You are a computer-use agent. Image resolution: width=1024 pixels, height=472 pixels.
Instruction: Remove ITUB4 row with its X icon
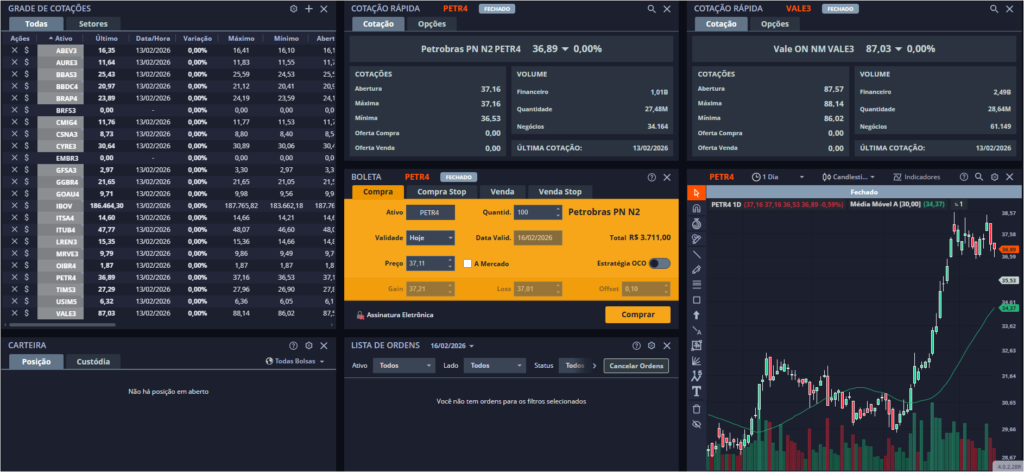[14, 230]
